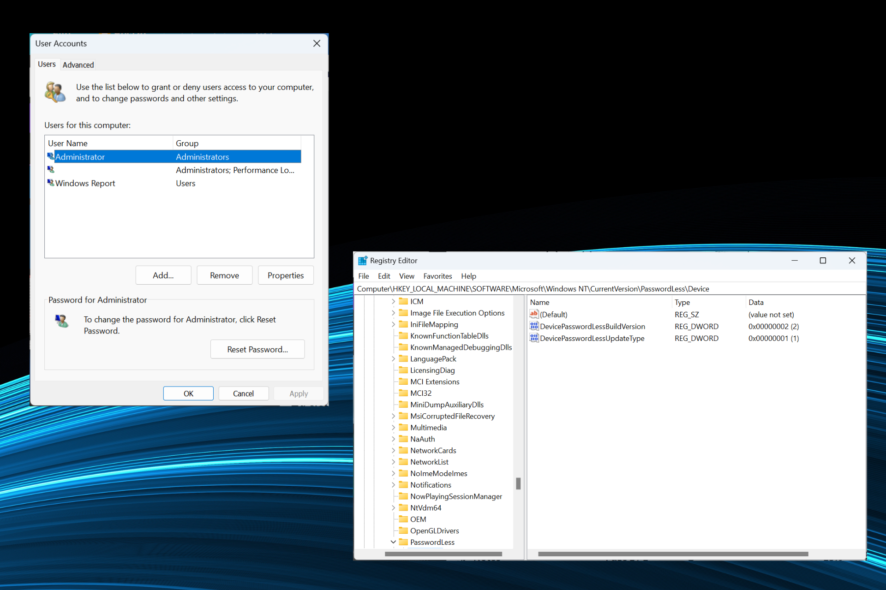Expand the ICM registry key
Screen dimensions: 886x590
(x=393, y=301)
